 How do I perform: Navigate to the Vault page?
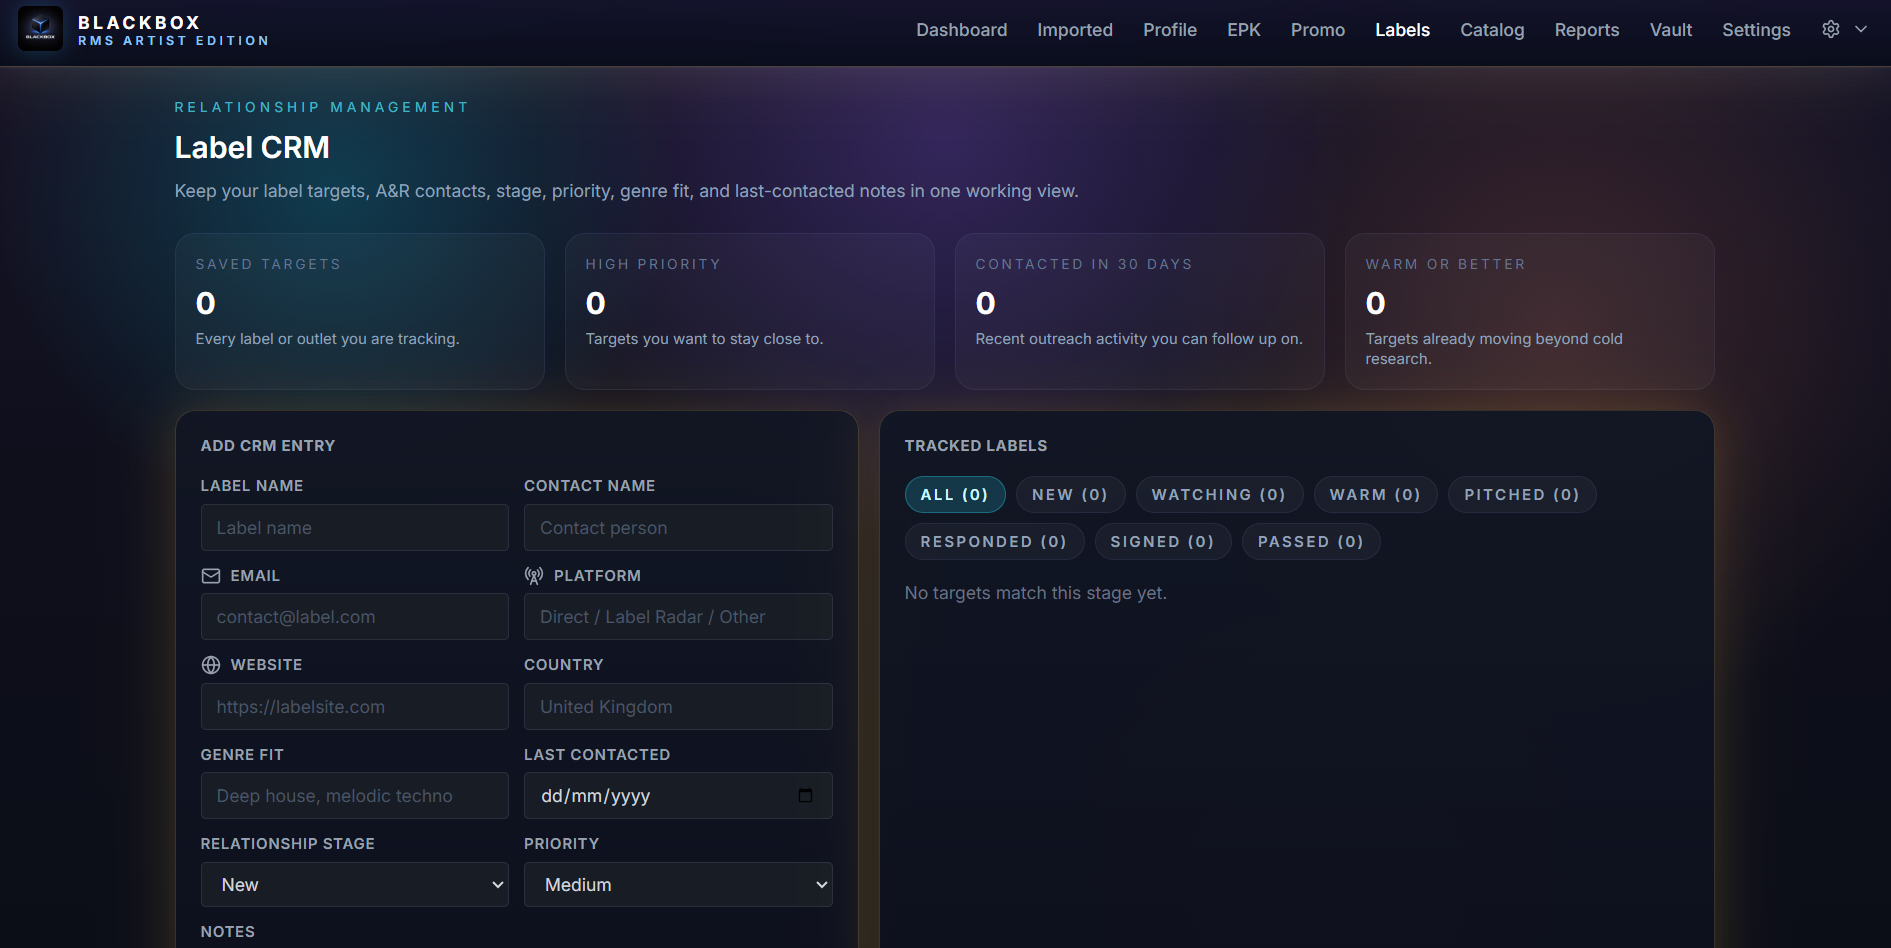coord(1670,29)
